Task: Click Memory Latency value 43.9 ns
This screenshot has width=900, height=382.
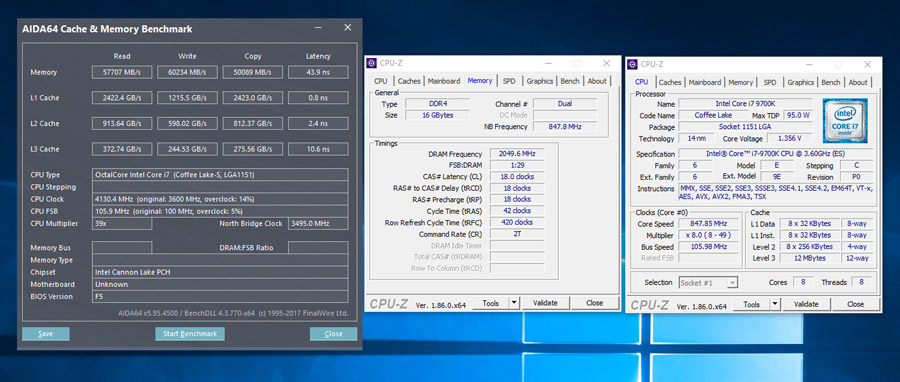Action: (318, 72)
